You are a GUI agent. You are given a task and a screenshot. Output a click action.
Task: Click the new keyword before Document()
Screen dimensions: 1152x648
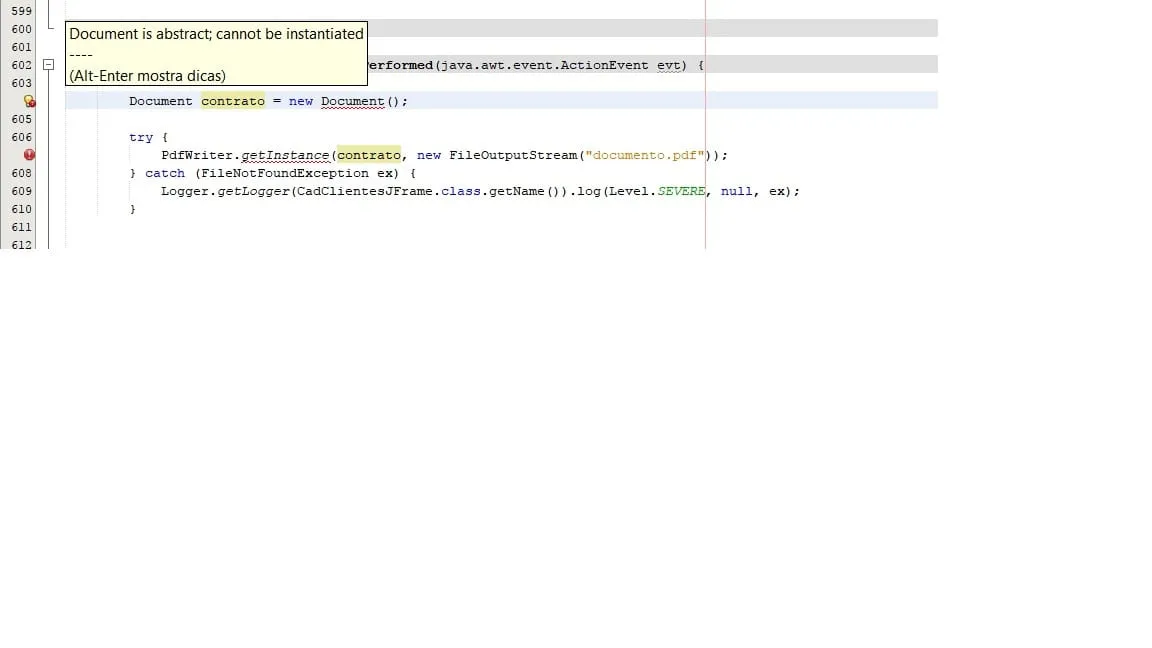pos(300,101)
